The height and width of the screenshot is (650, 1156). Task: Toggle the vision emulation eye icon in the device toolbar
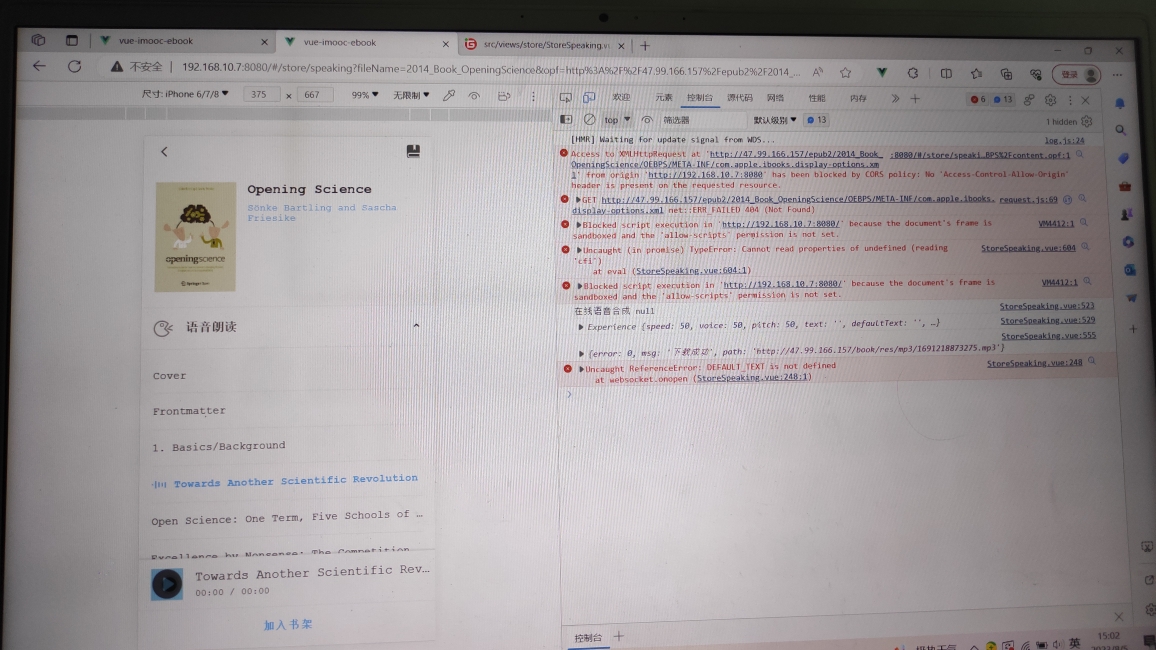tap(474, 96)
